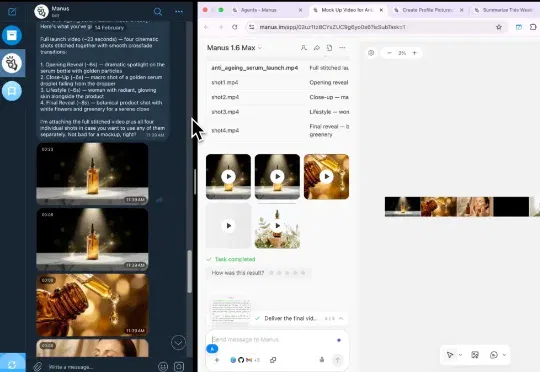
Task: Click the paperclip attach icon in Telegram
Action: [x=38, y=366]
